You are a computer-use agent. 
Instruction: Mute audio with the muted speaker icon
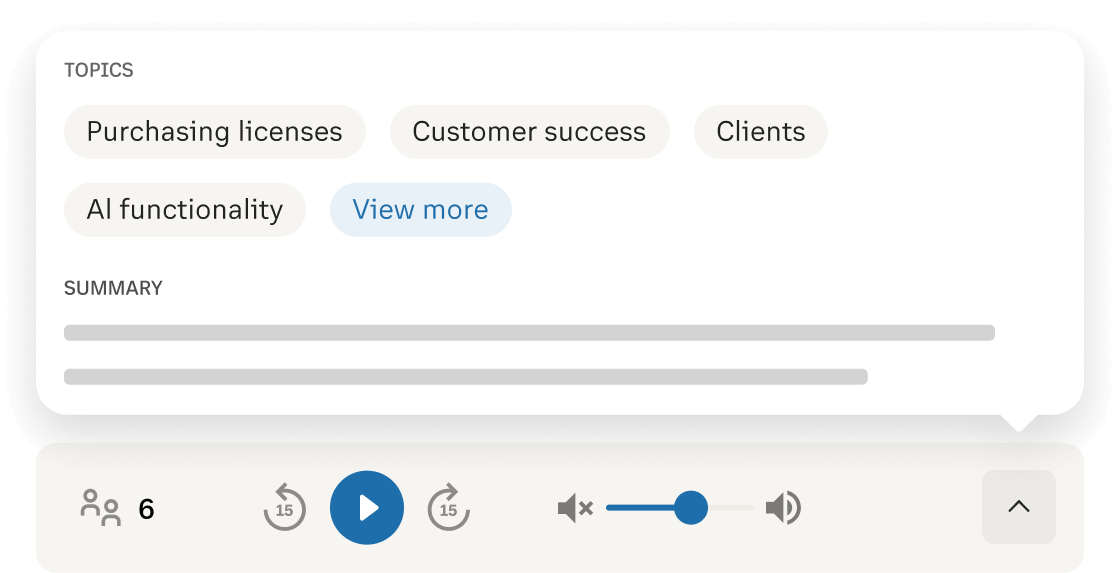click(x=575, y=508)
